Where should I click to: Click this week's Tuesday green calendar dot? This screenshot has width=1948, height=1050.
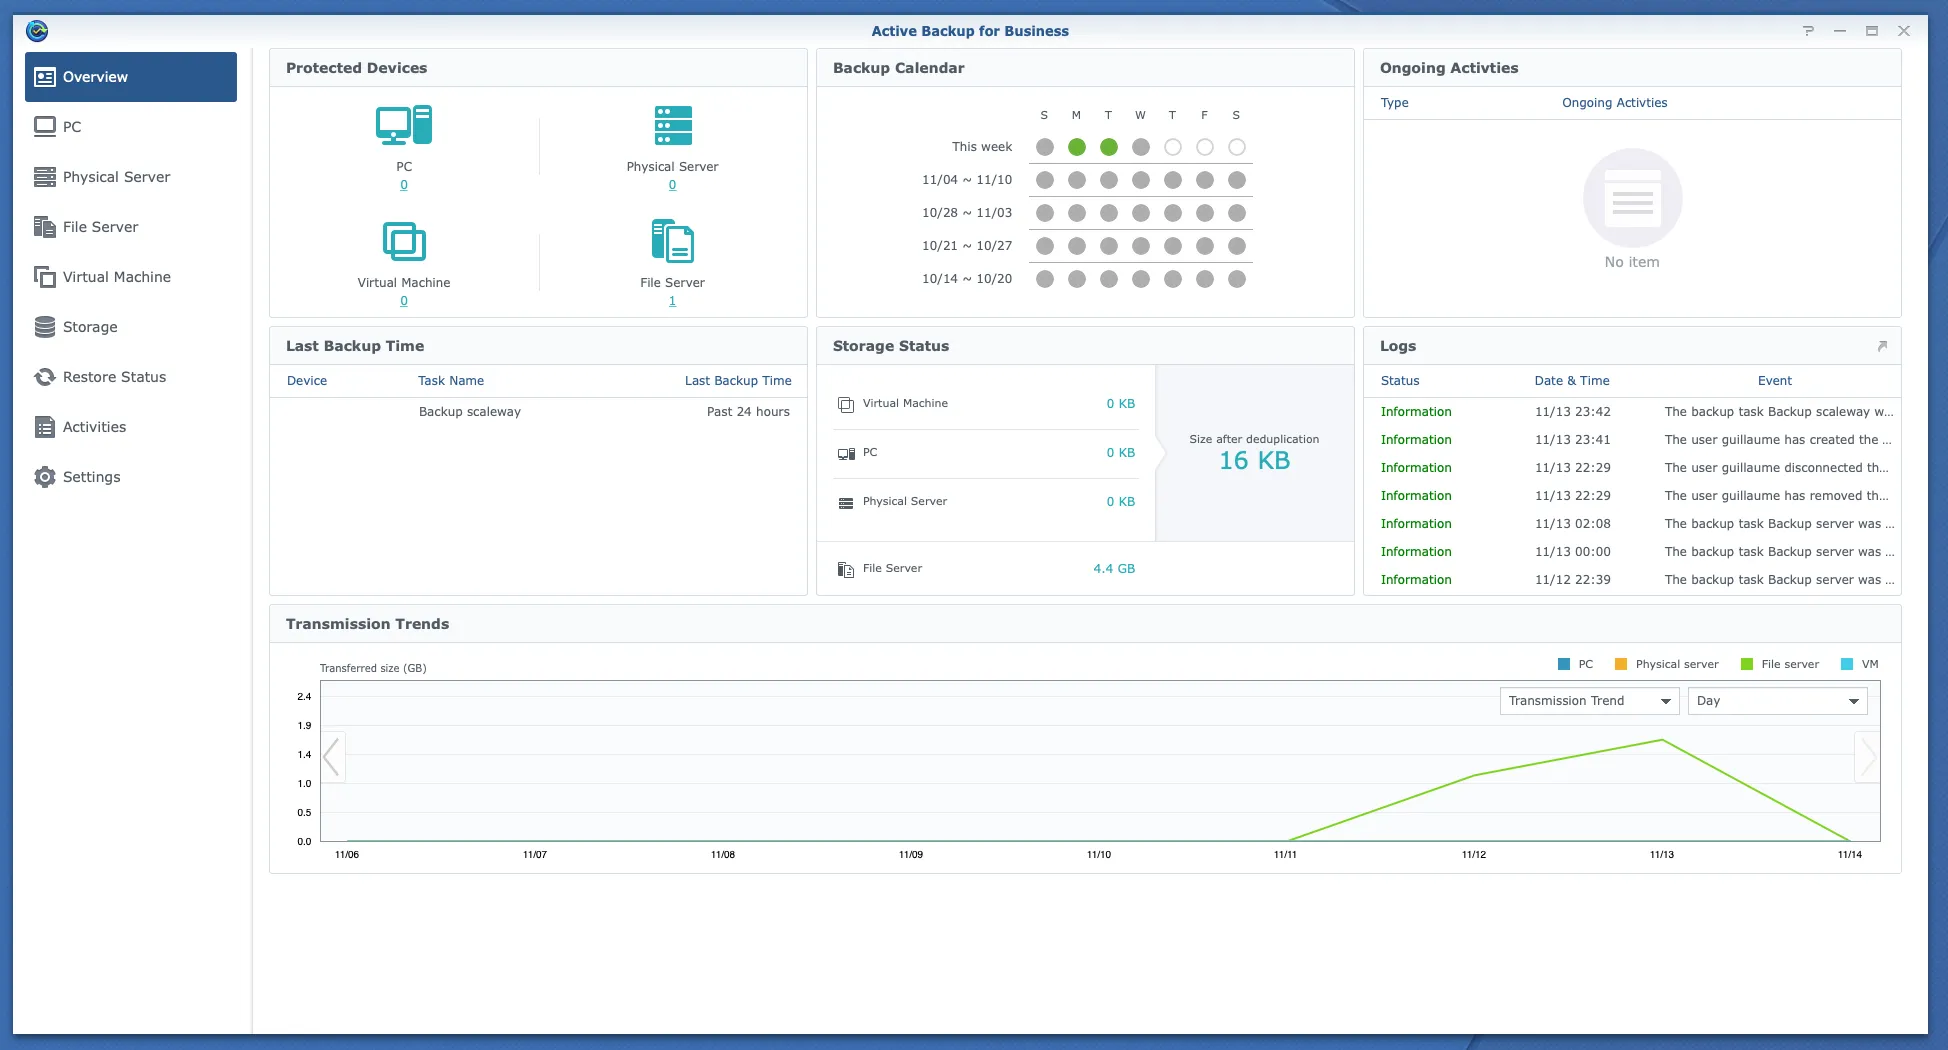click(x=1109, y=147)
